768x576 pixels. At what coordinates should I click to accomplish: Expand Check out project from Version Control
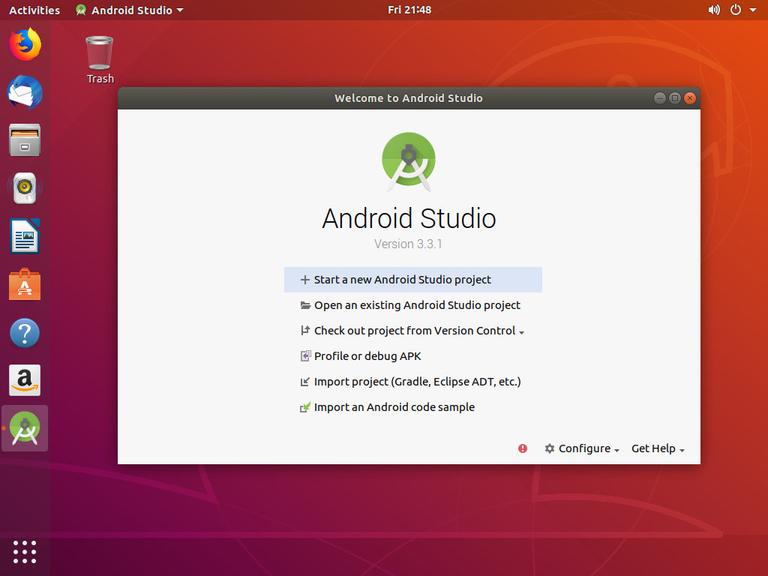(412, 331)
